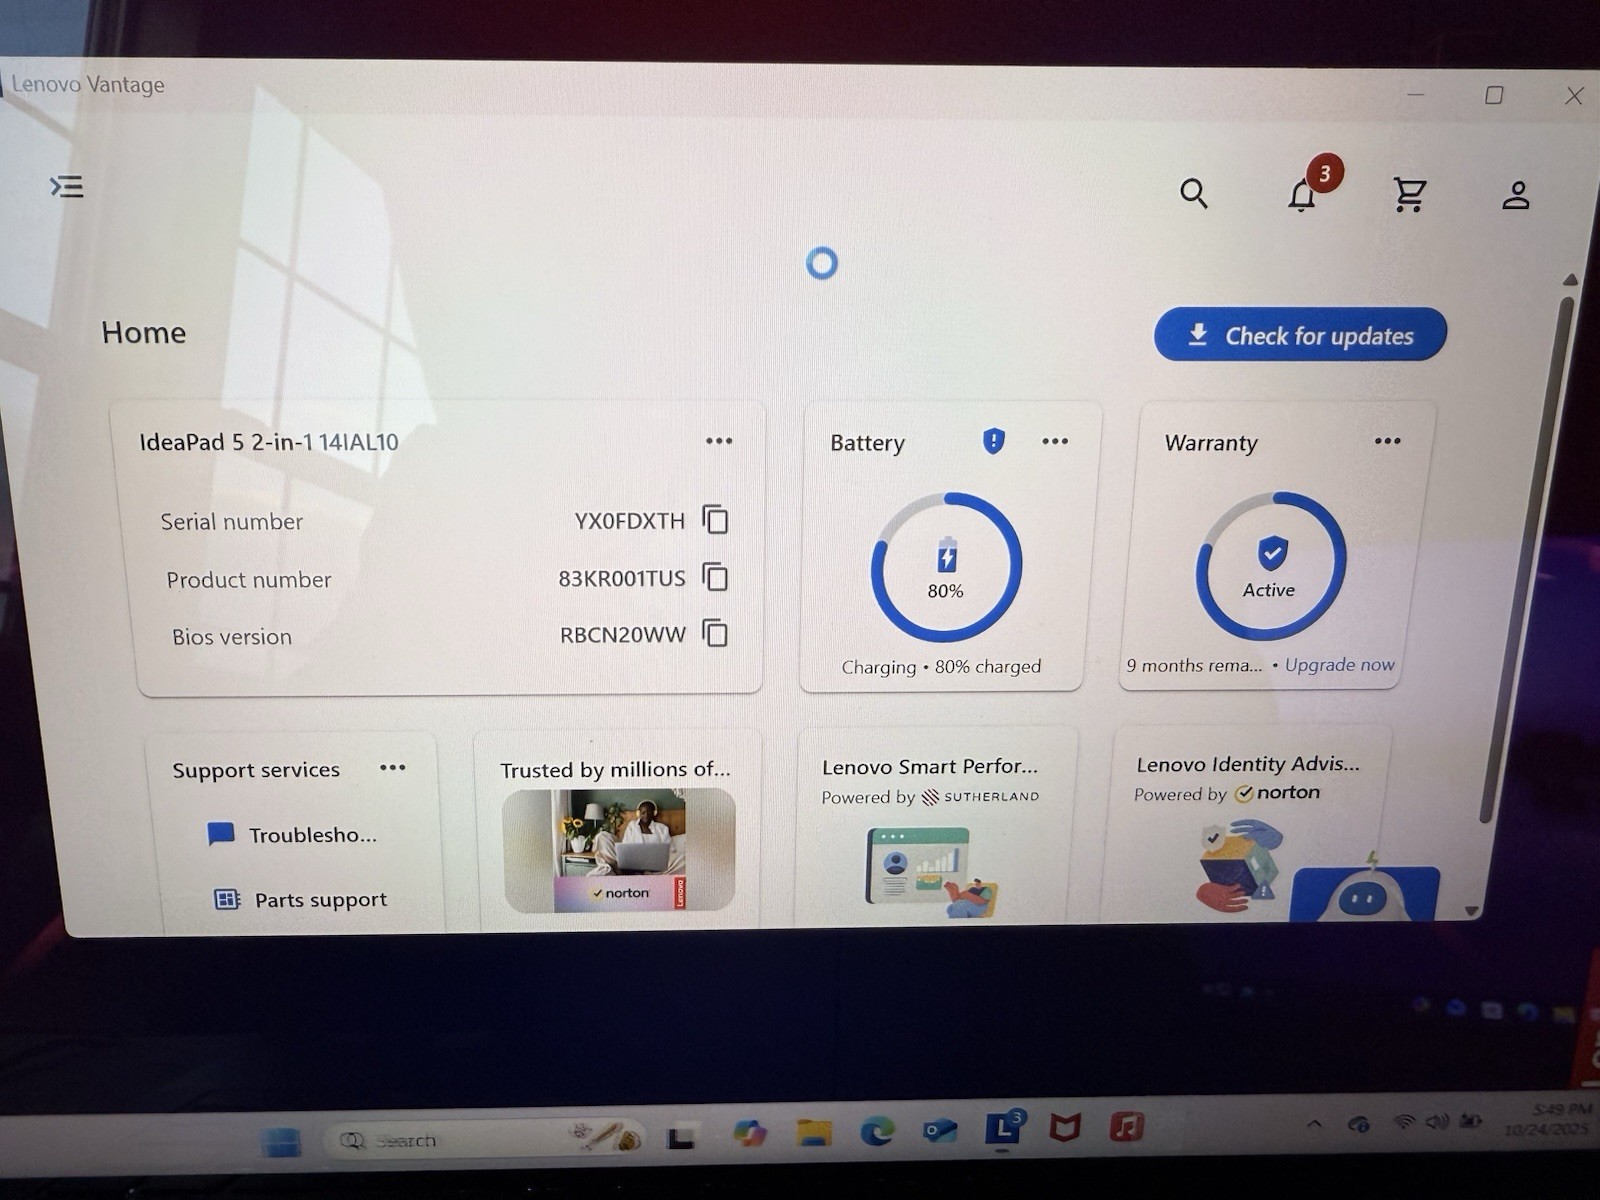Click the Troubleshooting chat bubble icon
This screenshot has width=1600, height=1200.
221,834
